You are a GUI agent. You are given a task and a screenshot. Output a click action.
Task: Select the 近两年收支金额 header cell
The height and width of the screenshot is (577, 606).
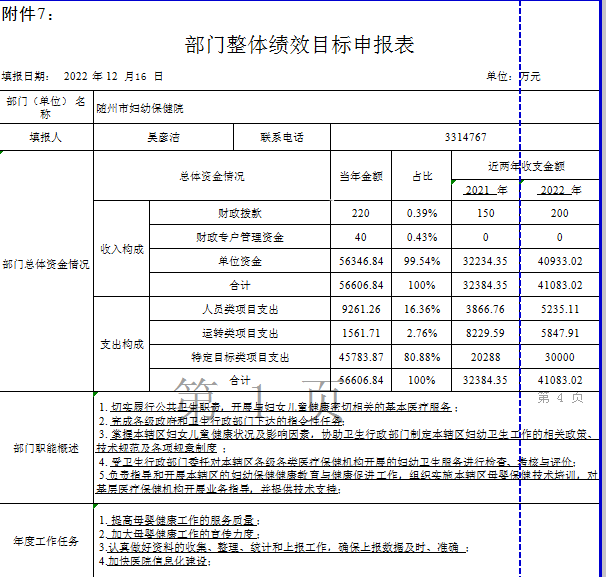click(526, 166)
